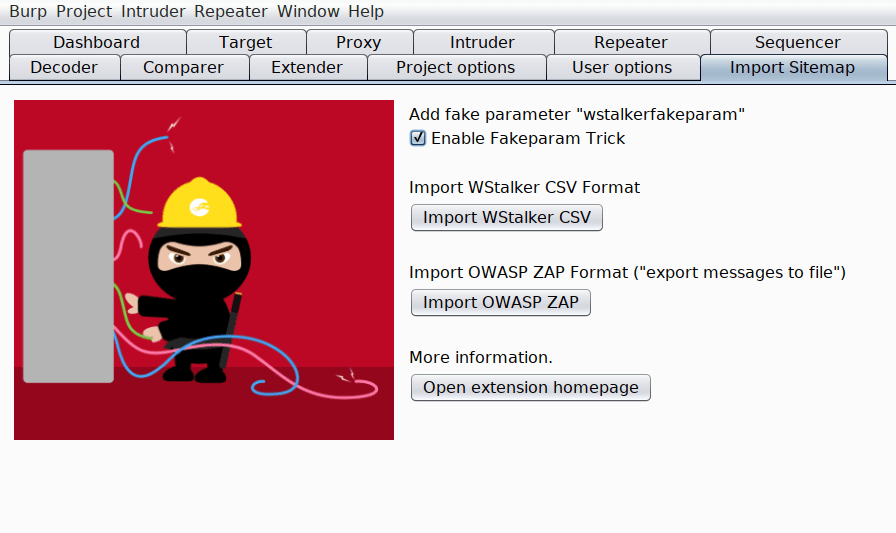Click Open extension homepage button
This screenshot has height=533, width=896.
(531, 387)
